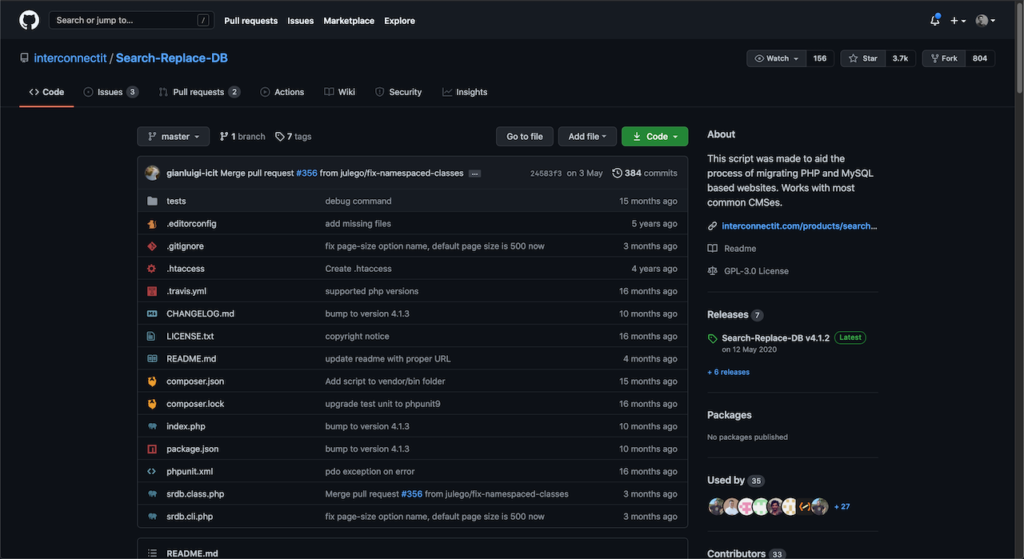This screenshot has height=559, width=1024.
Task: Click the srdb.class.php file icon
Action: coord(152,494)
